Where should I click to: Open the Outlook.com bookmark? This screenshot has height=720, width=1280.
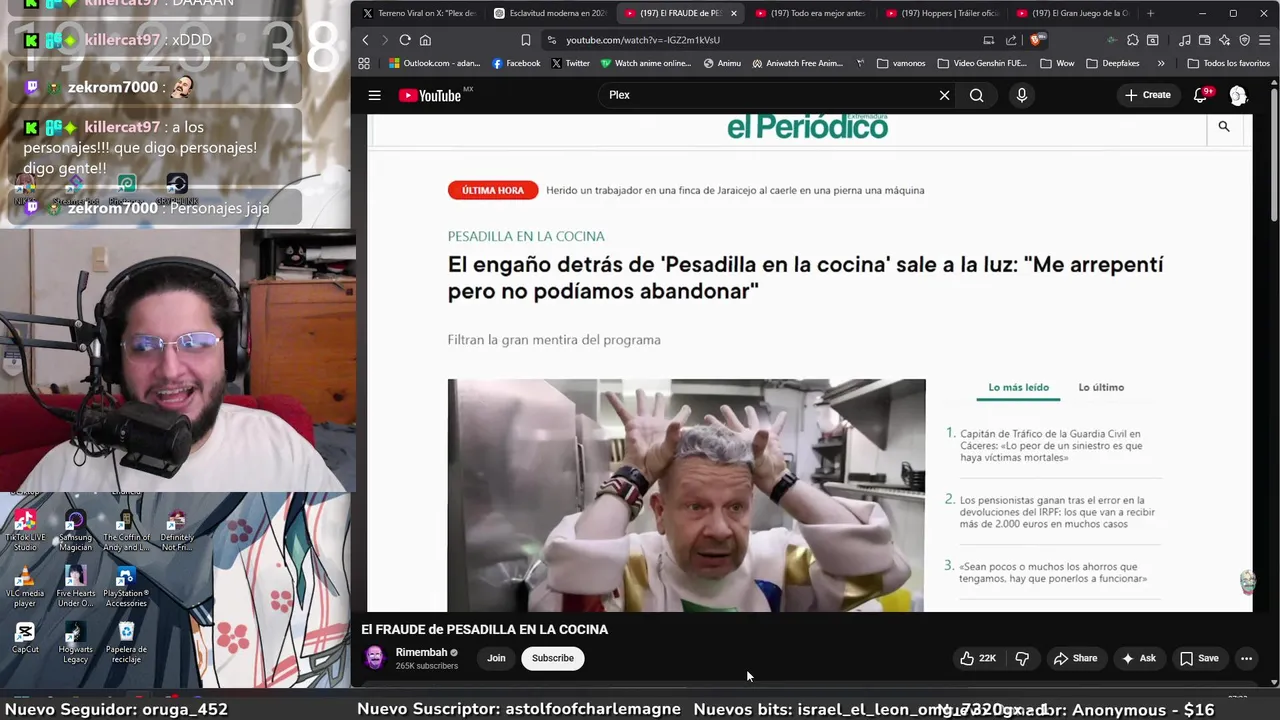point(434,63)
